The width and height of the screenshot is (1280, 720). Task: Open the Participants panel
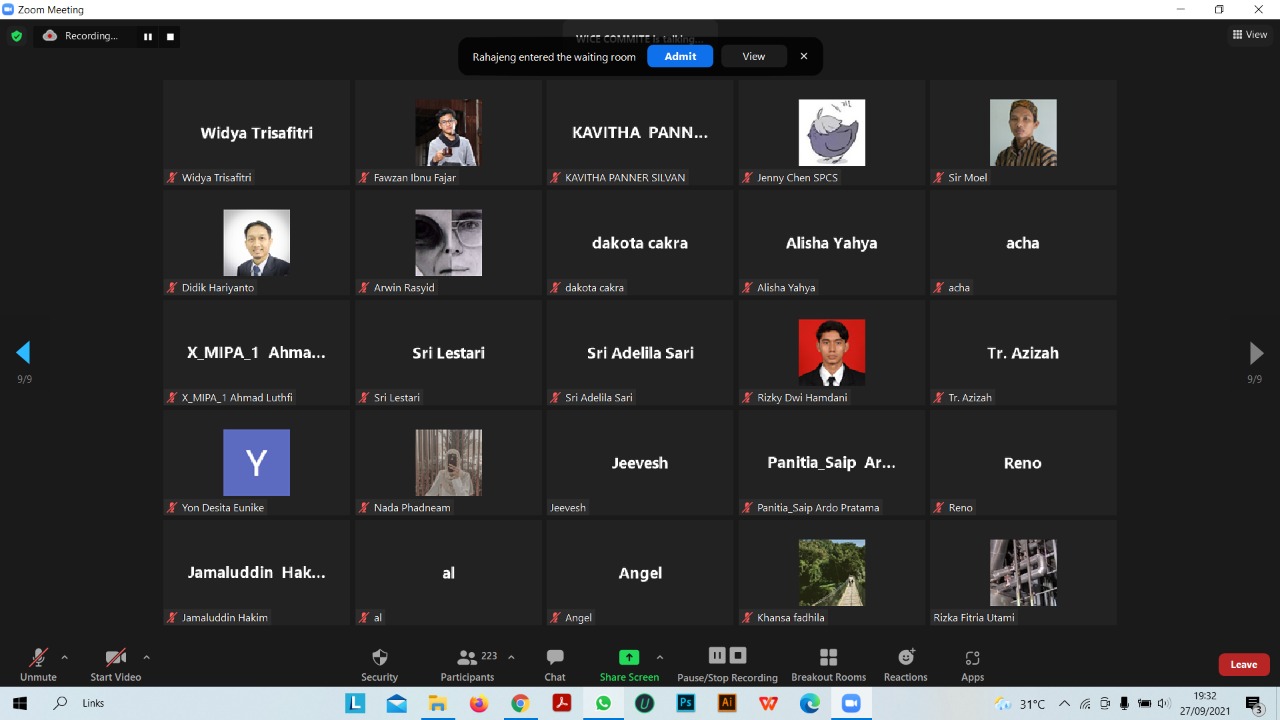point(467,658)
